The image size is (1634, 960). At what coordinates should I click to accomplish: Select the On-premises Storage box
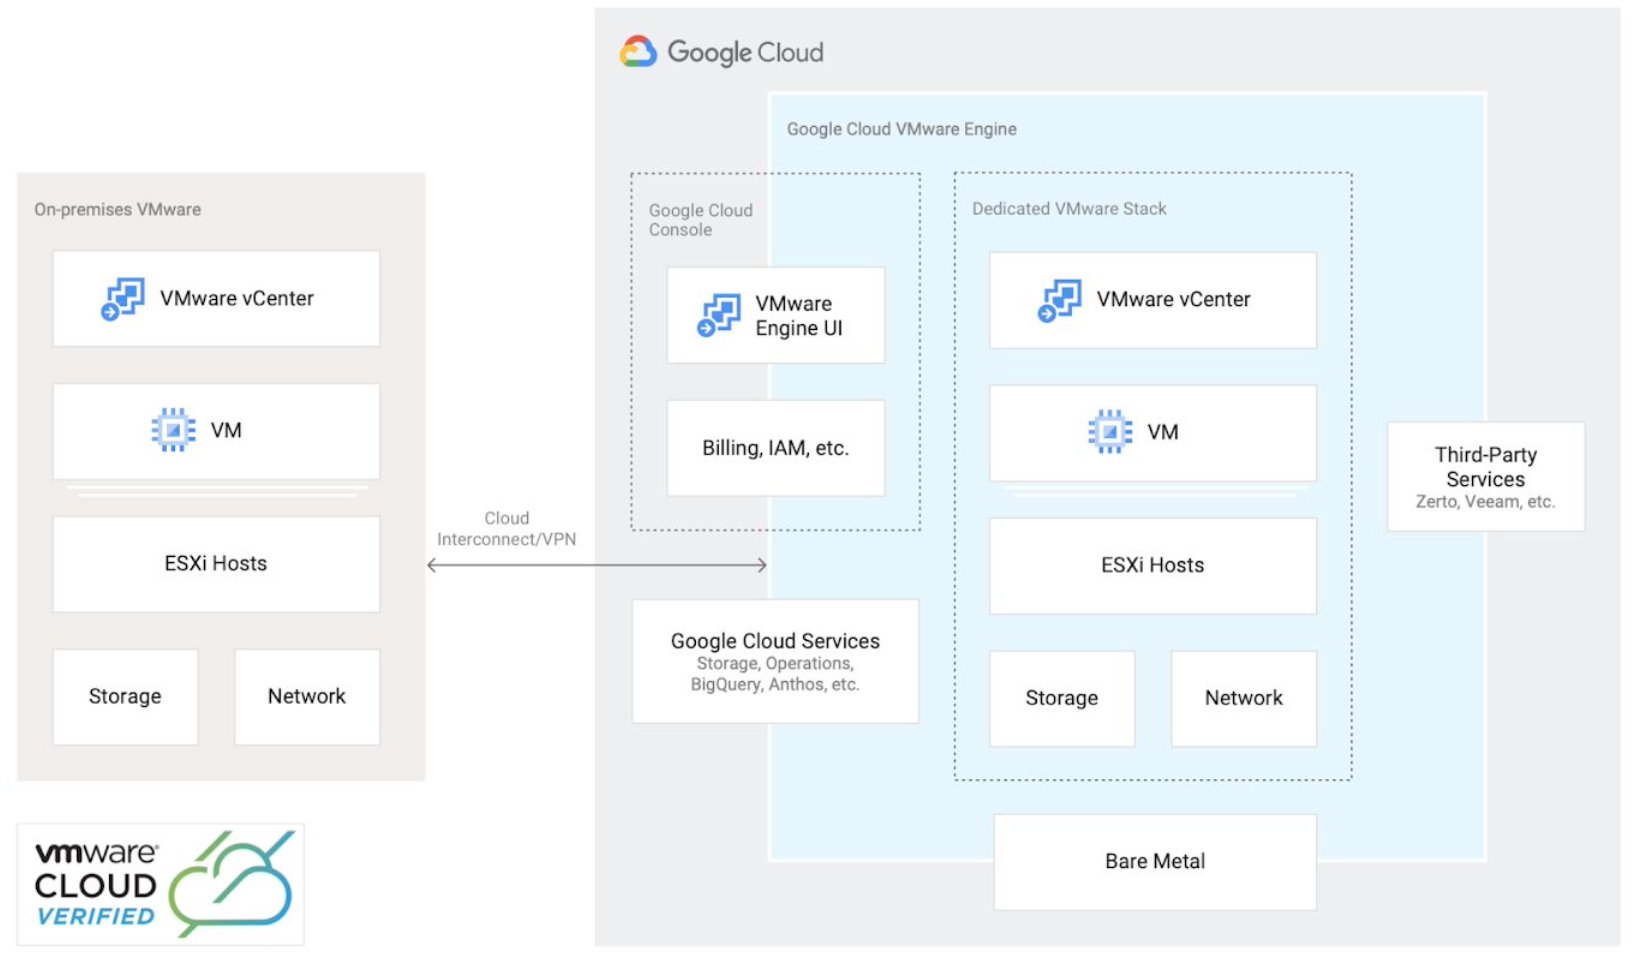[125, 697]
